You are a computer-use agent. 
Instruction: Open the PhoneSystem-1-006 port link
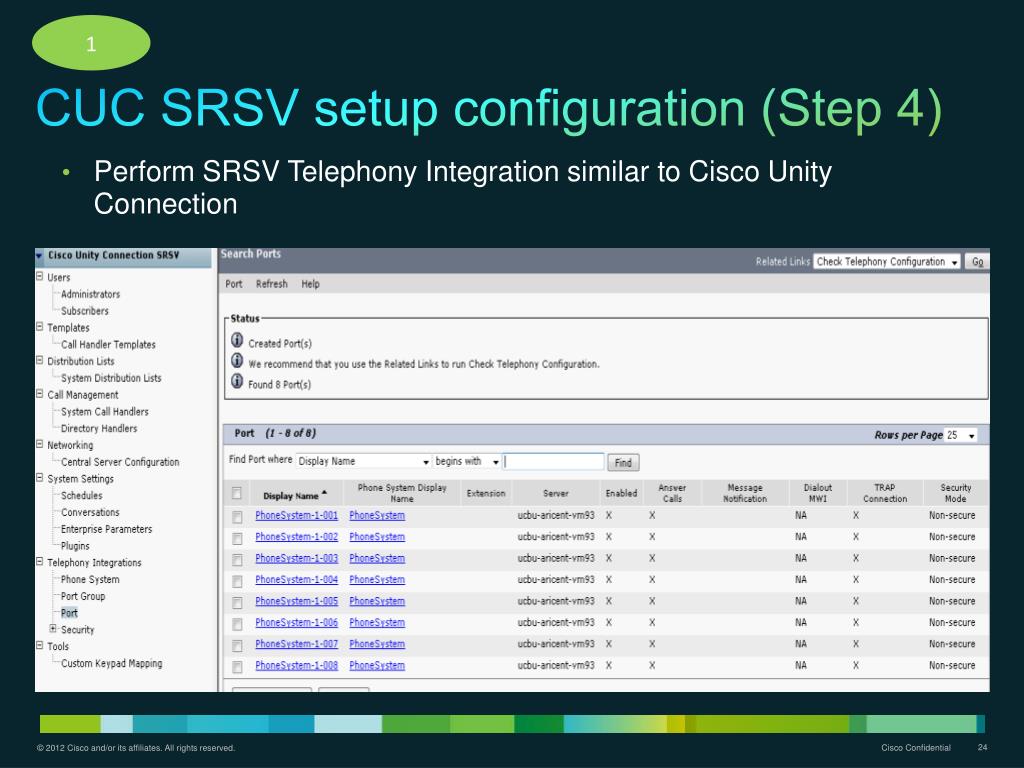tap(296, 622)
